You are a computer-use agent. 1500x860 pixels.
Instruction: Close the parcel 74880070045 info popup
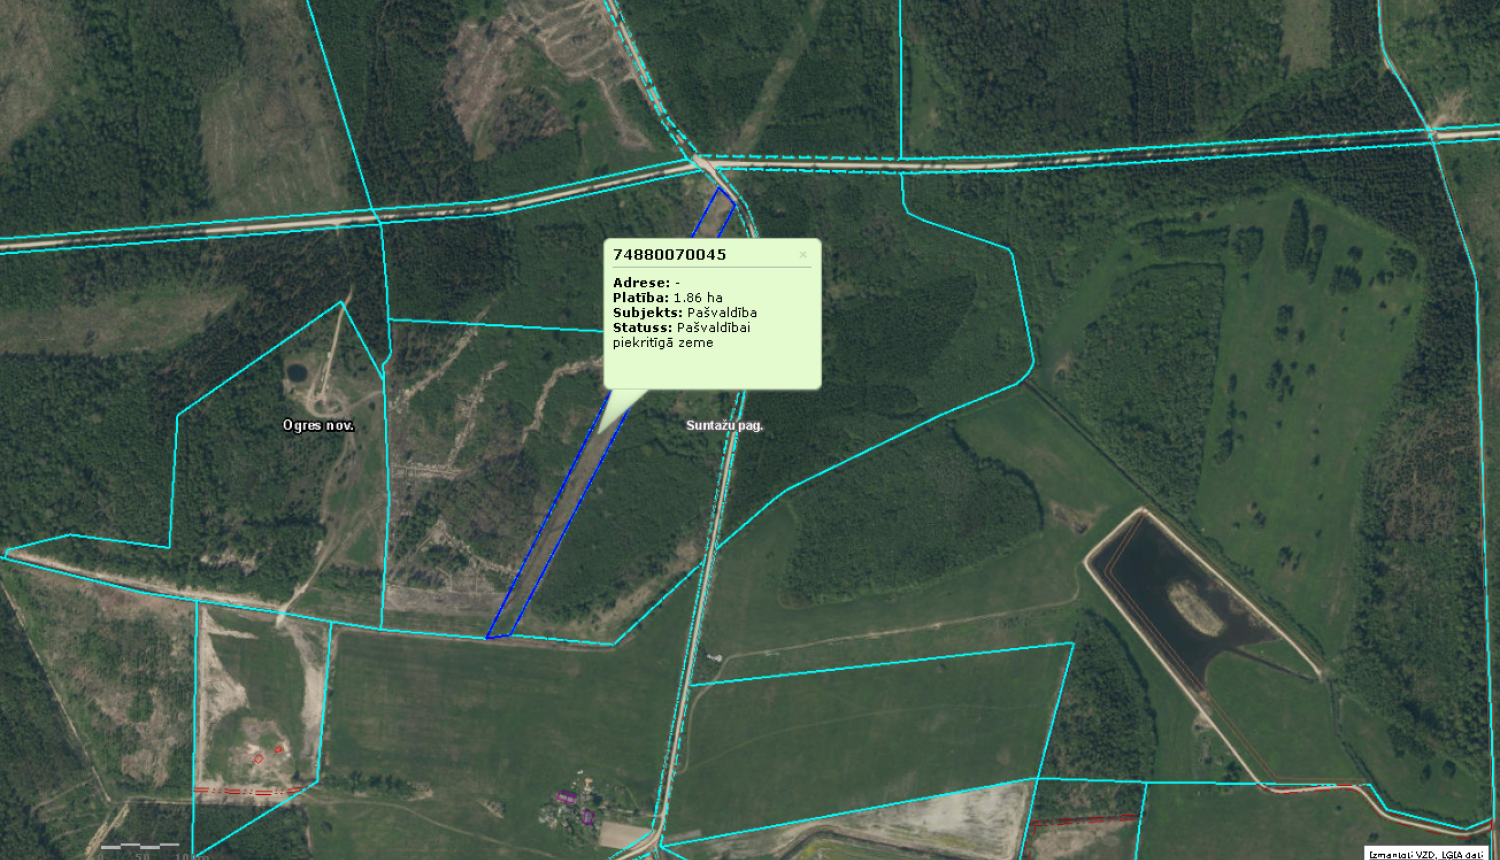click(x=802, y=255)
